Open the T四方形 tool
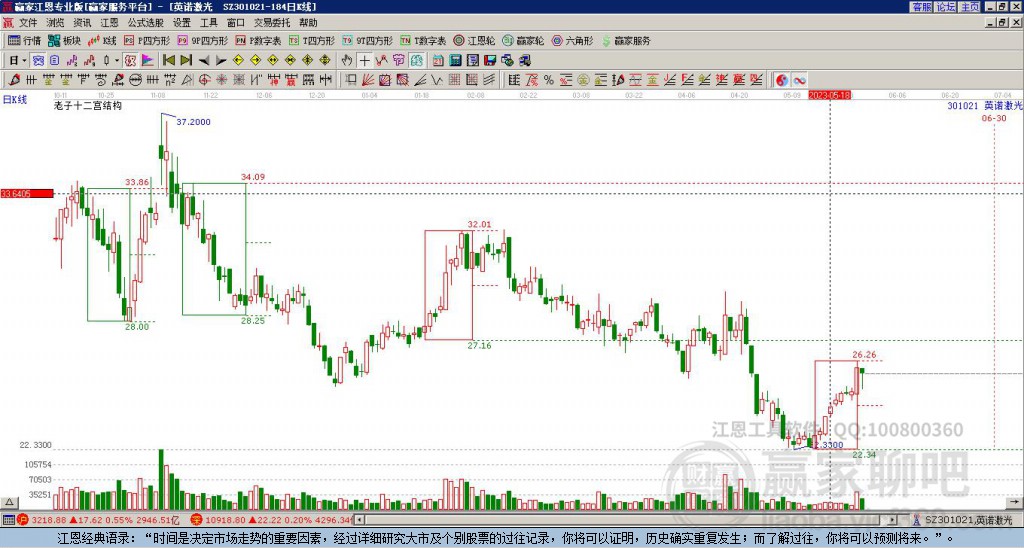 tap(312, 40)
